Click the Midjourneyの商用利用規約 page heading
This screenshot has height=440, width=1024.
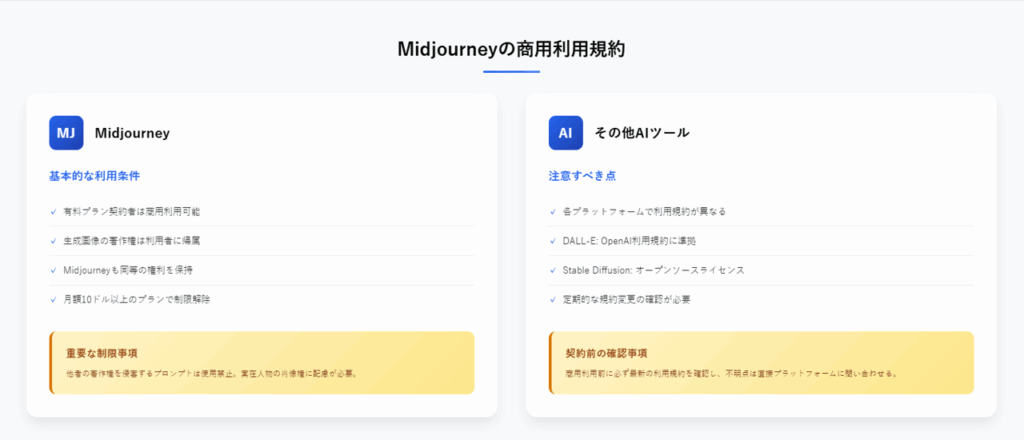[x=511, y=50]
